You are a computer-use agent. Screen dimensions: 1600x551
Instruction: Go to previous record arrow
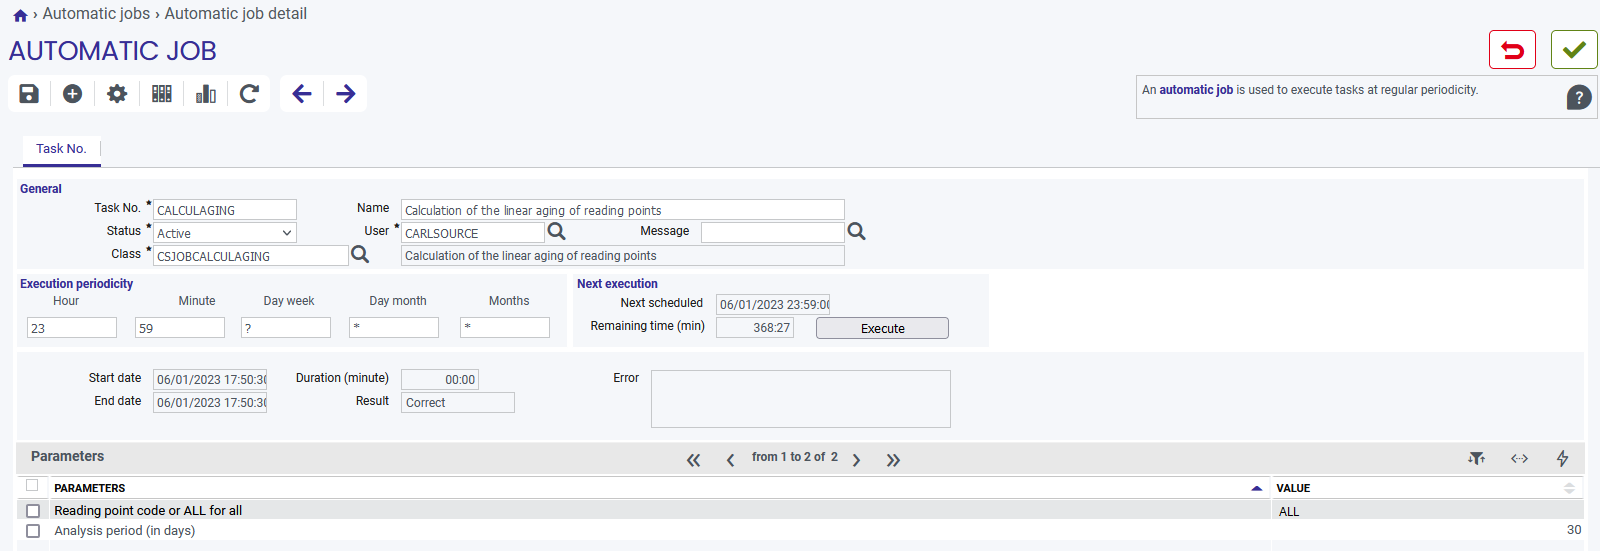pyautogui.click(x=302, y=94)
